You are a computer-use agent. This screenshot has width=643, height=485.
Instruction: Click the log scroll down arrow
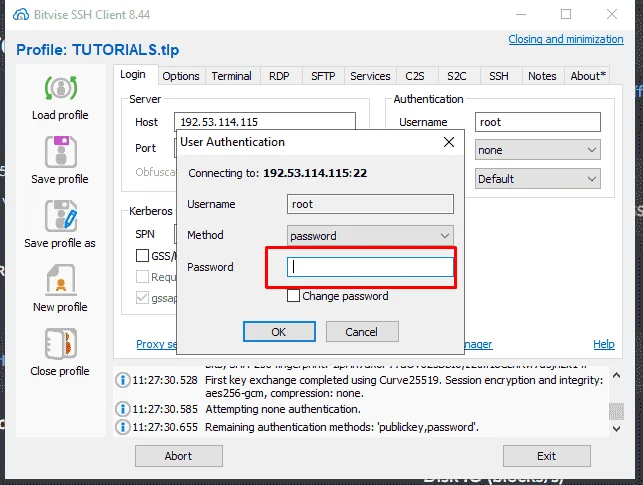click(x=616, y=429)
